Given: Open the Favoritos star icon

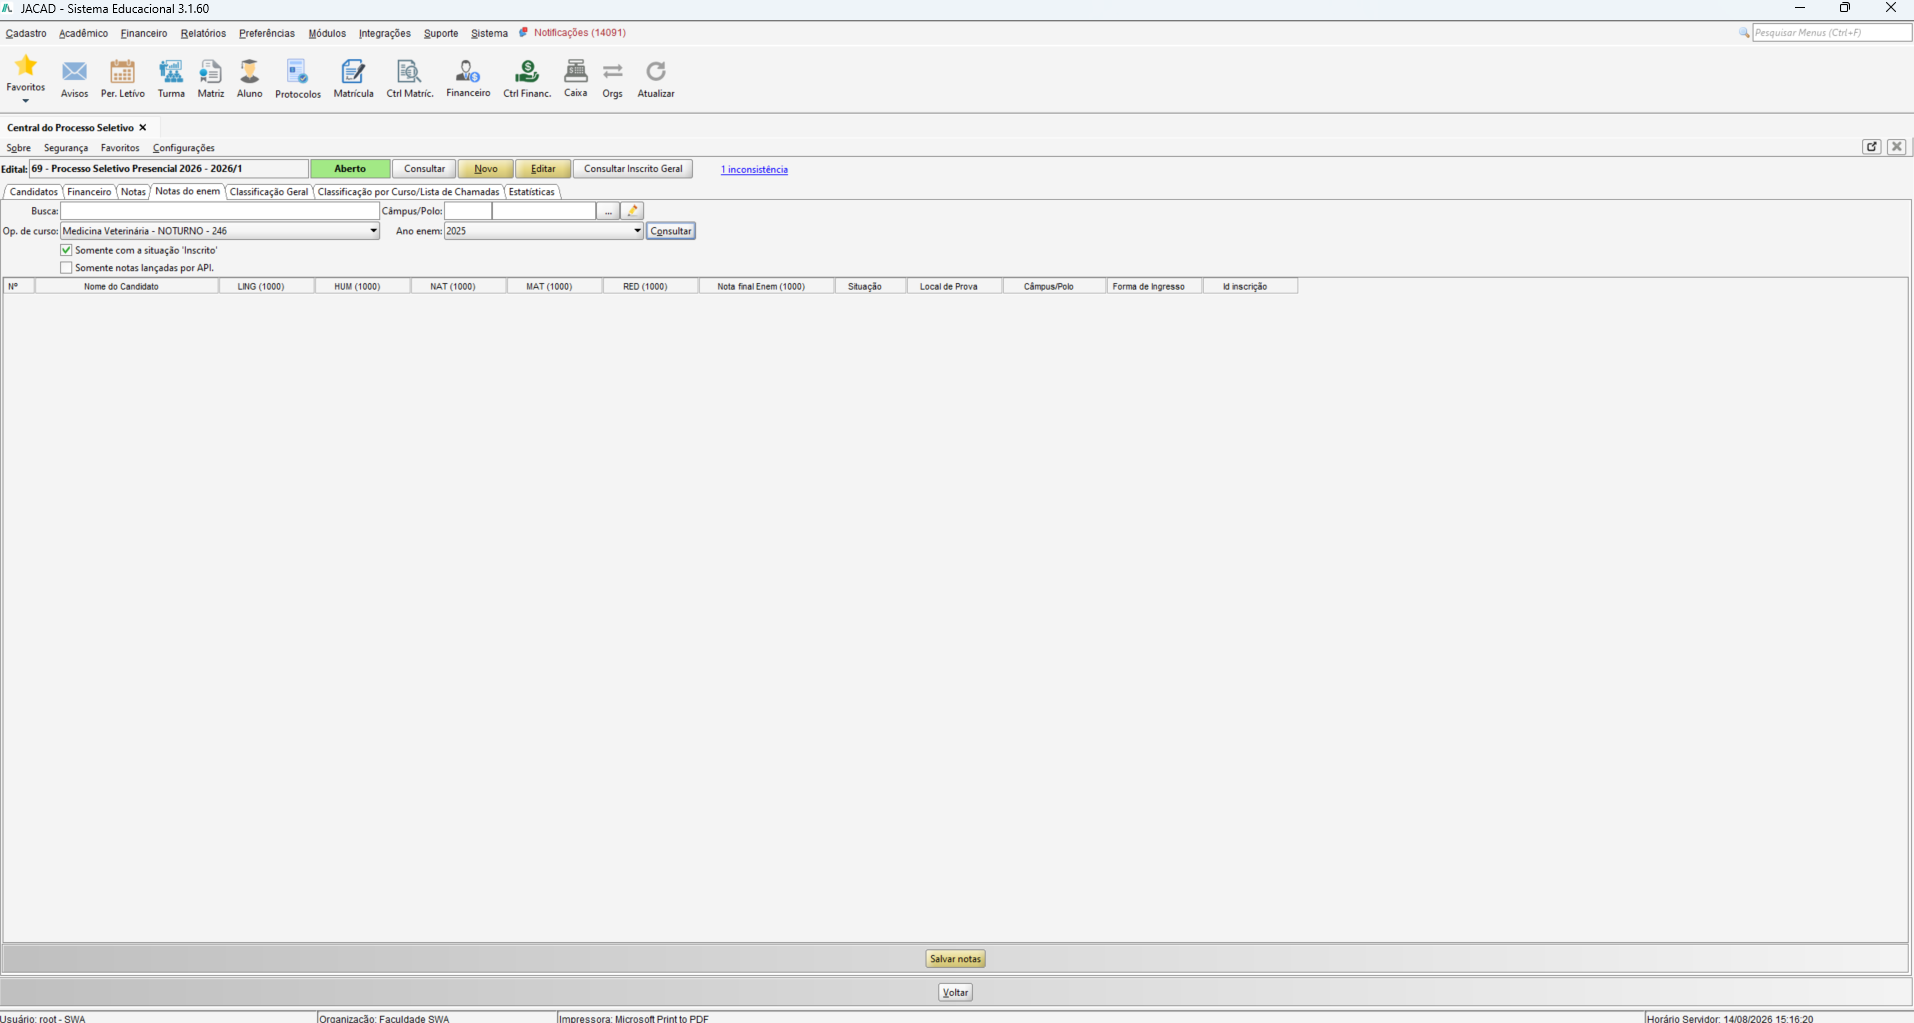Looking at the screenshot, I should point(26,66).
